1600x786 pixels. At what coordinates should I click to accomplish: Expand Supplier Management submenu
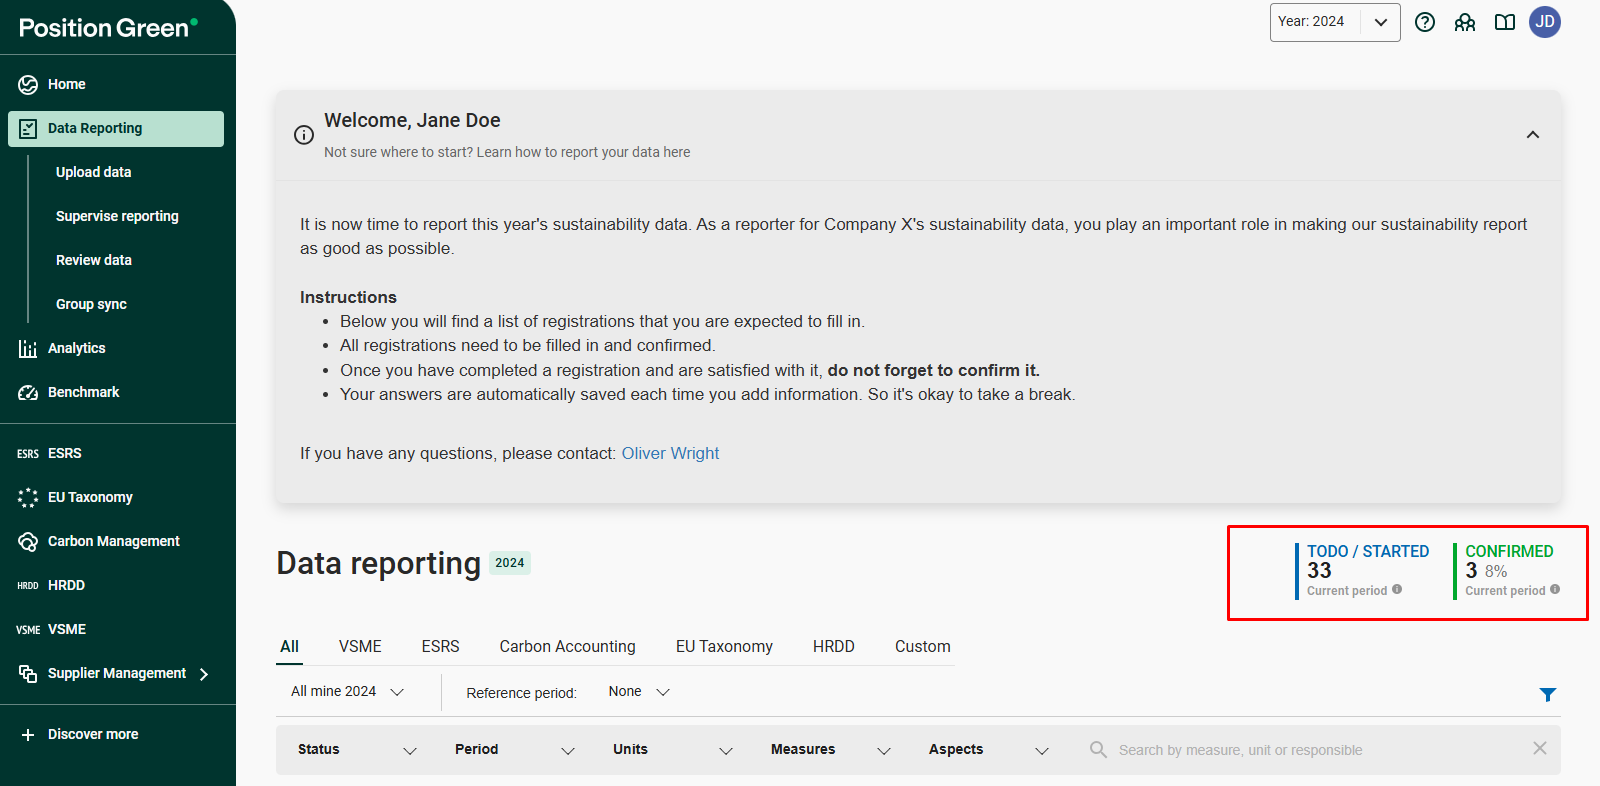(x=204, y=674)
